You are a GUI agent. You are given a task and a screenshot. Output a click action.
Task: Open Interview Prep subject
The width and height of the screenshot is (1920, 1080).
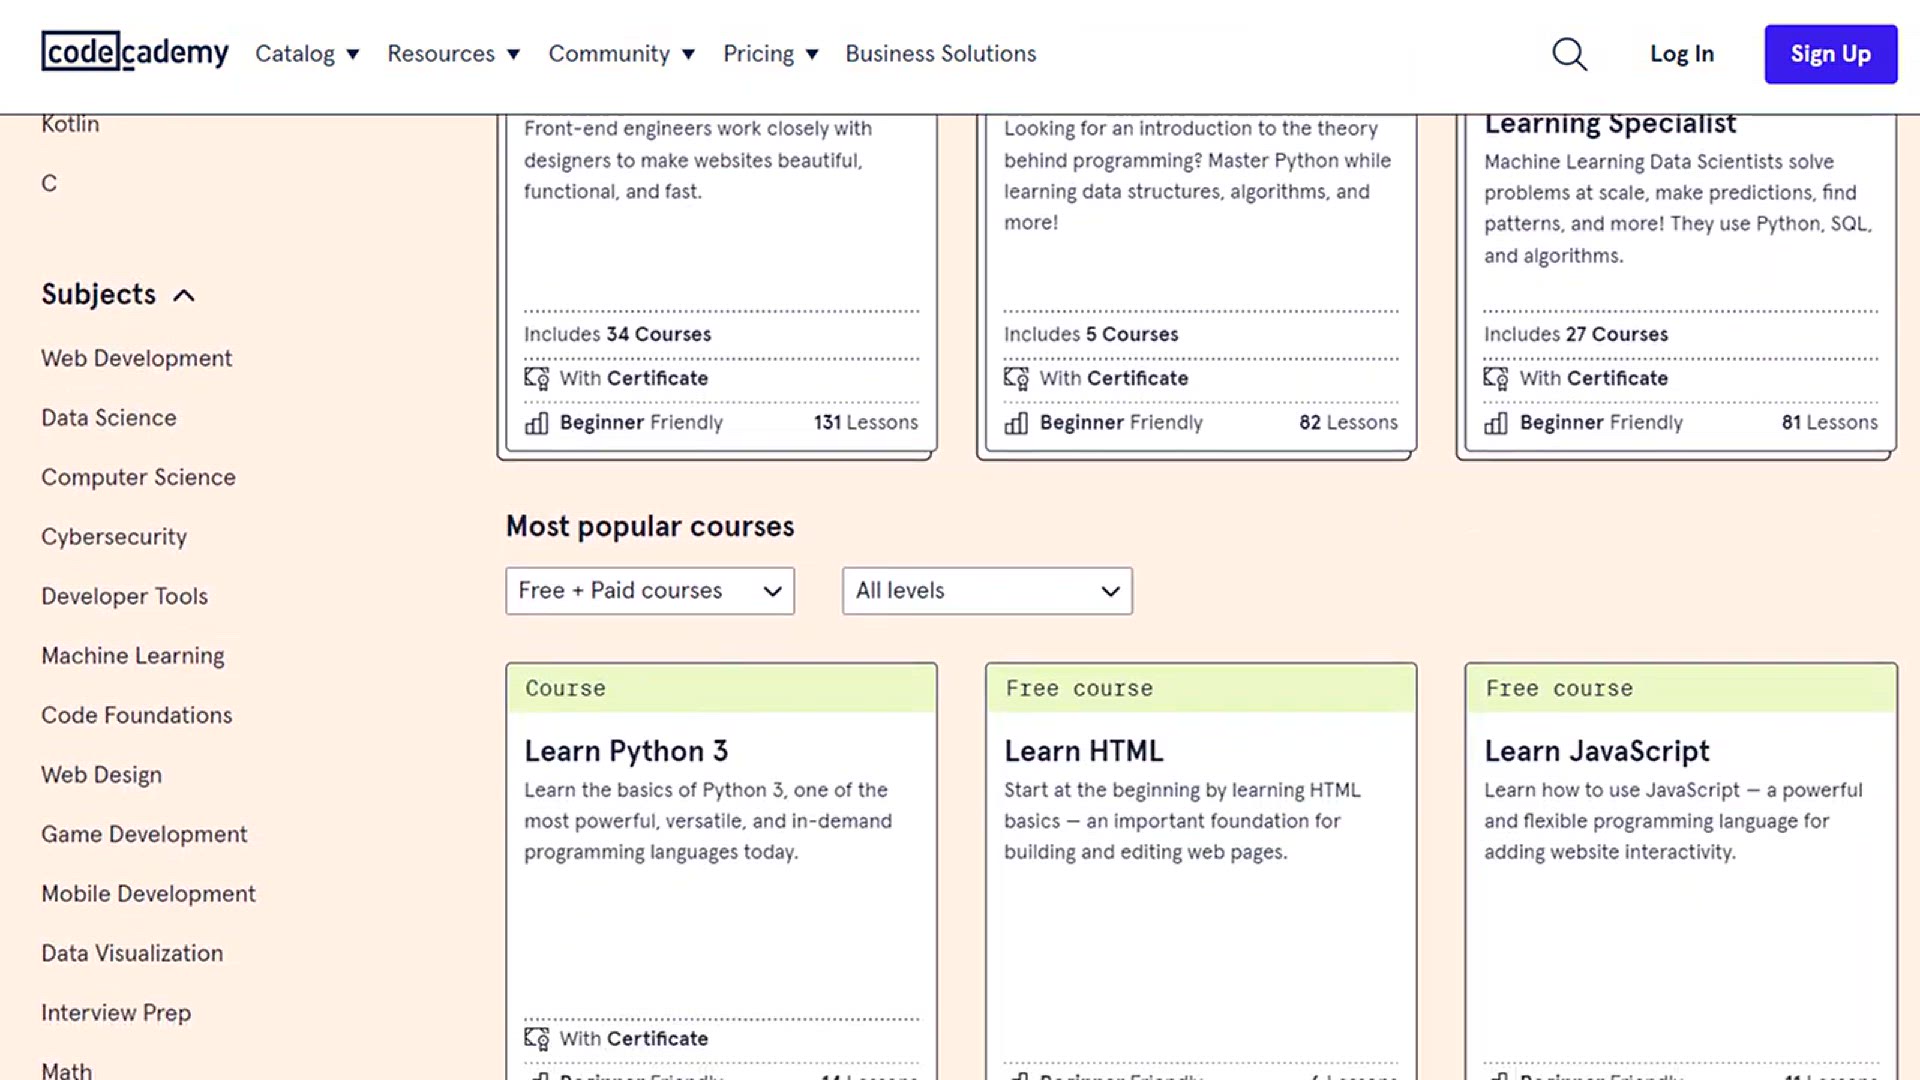click(x=116, y=1013)
